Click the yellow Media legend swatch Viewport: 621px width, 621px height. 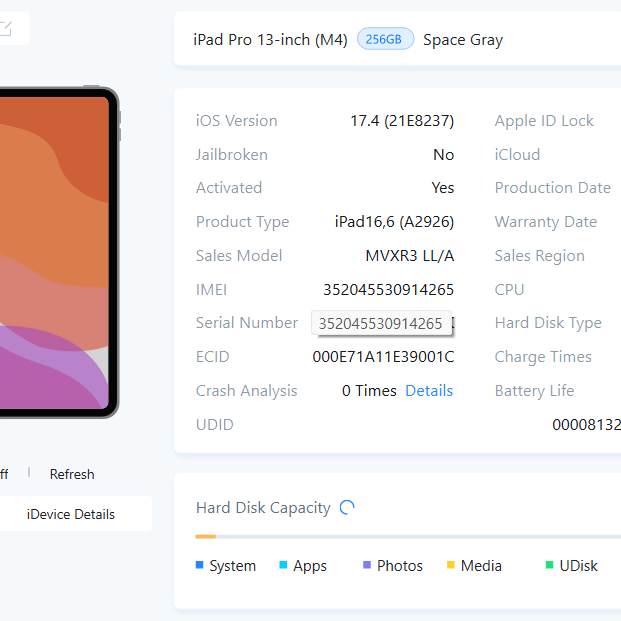[x=451, y=565]
